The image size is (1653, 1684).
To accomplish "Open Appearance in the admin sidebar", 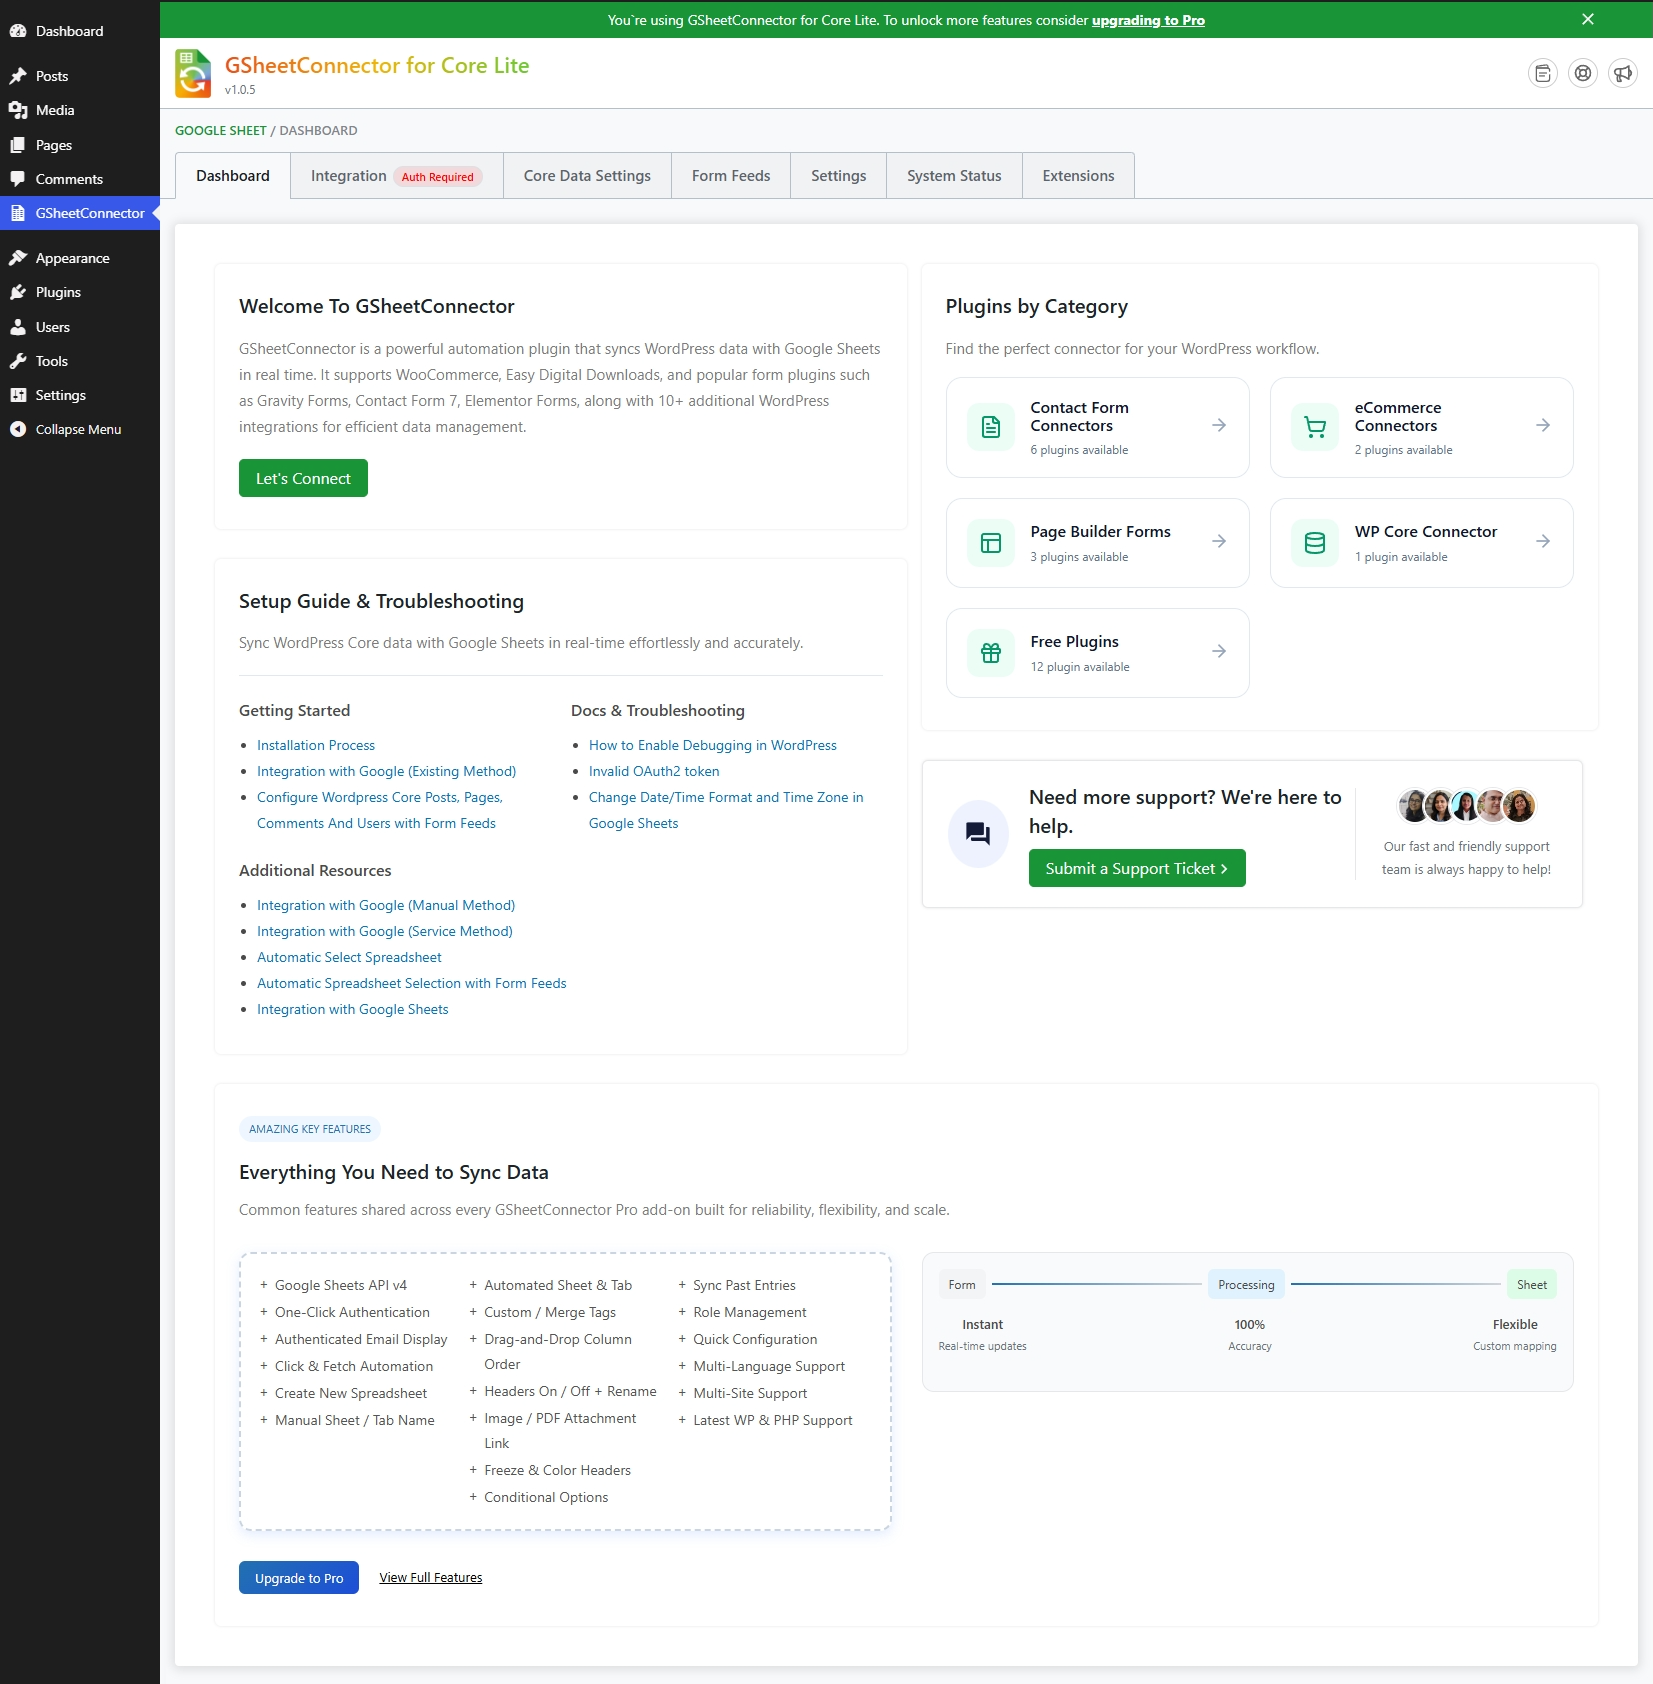I will 80,258.
